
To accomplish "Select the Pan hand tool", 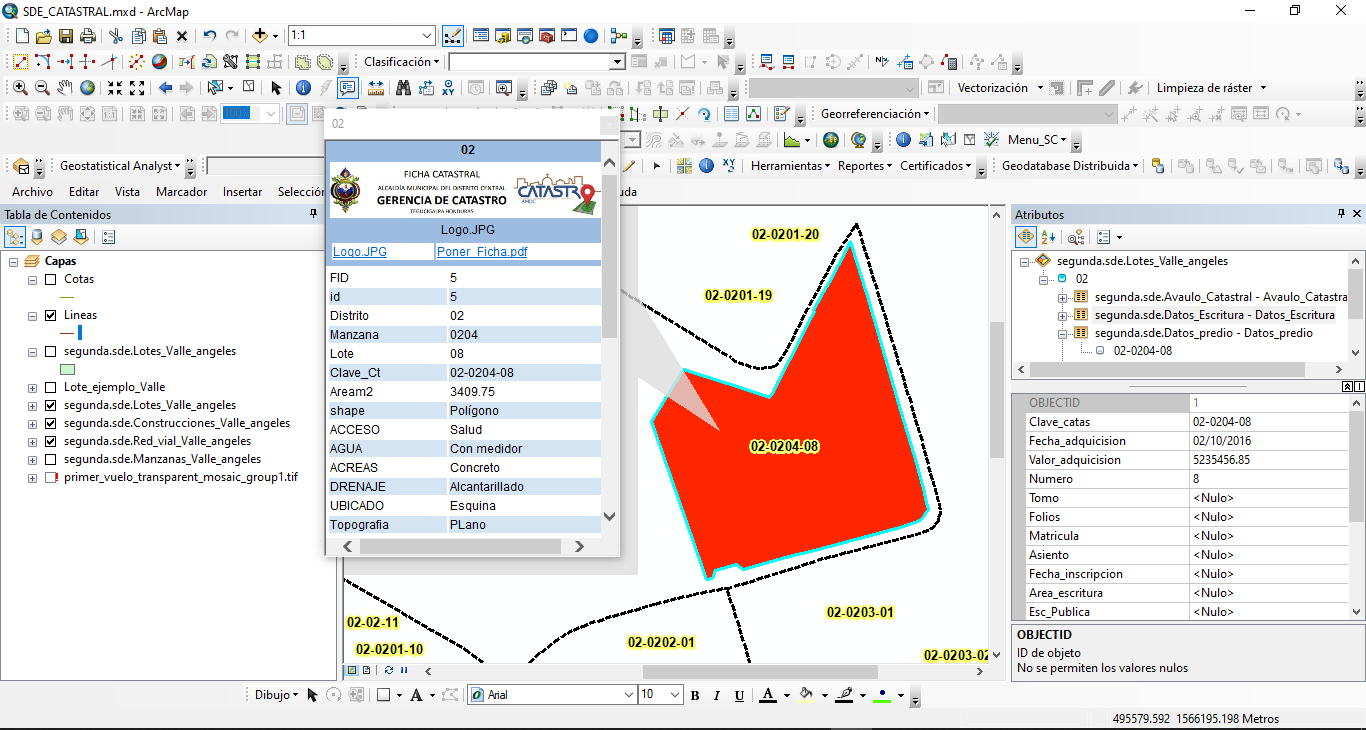I will coord(65,88).
